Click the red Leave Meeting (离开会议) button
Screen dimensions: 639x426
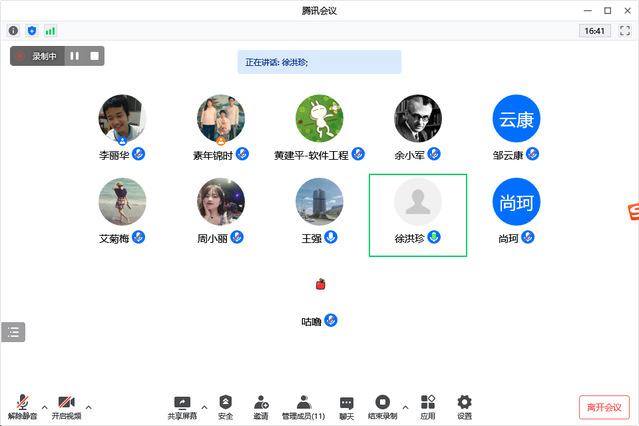tap(604, 407)
